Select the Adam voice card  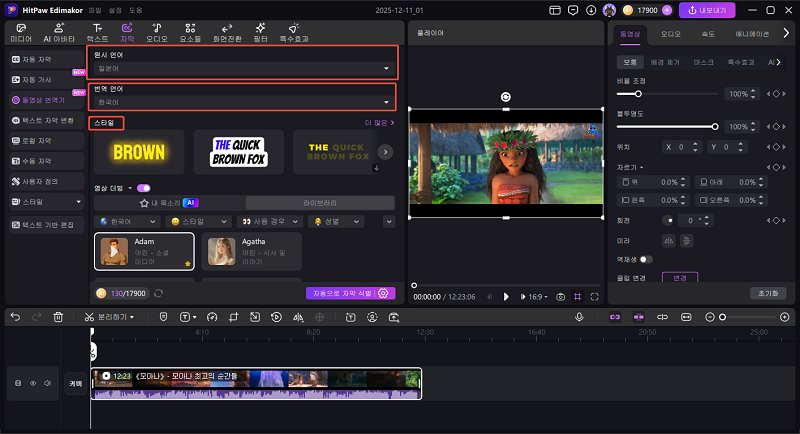144,251
